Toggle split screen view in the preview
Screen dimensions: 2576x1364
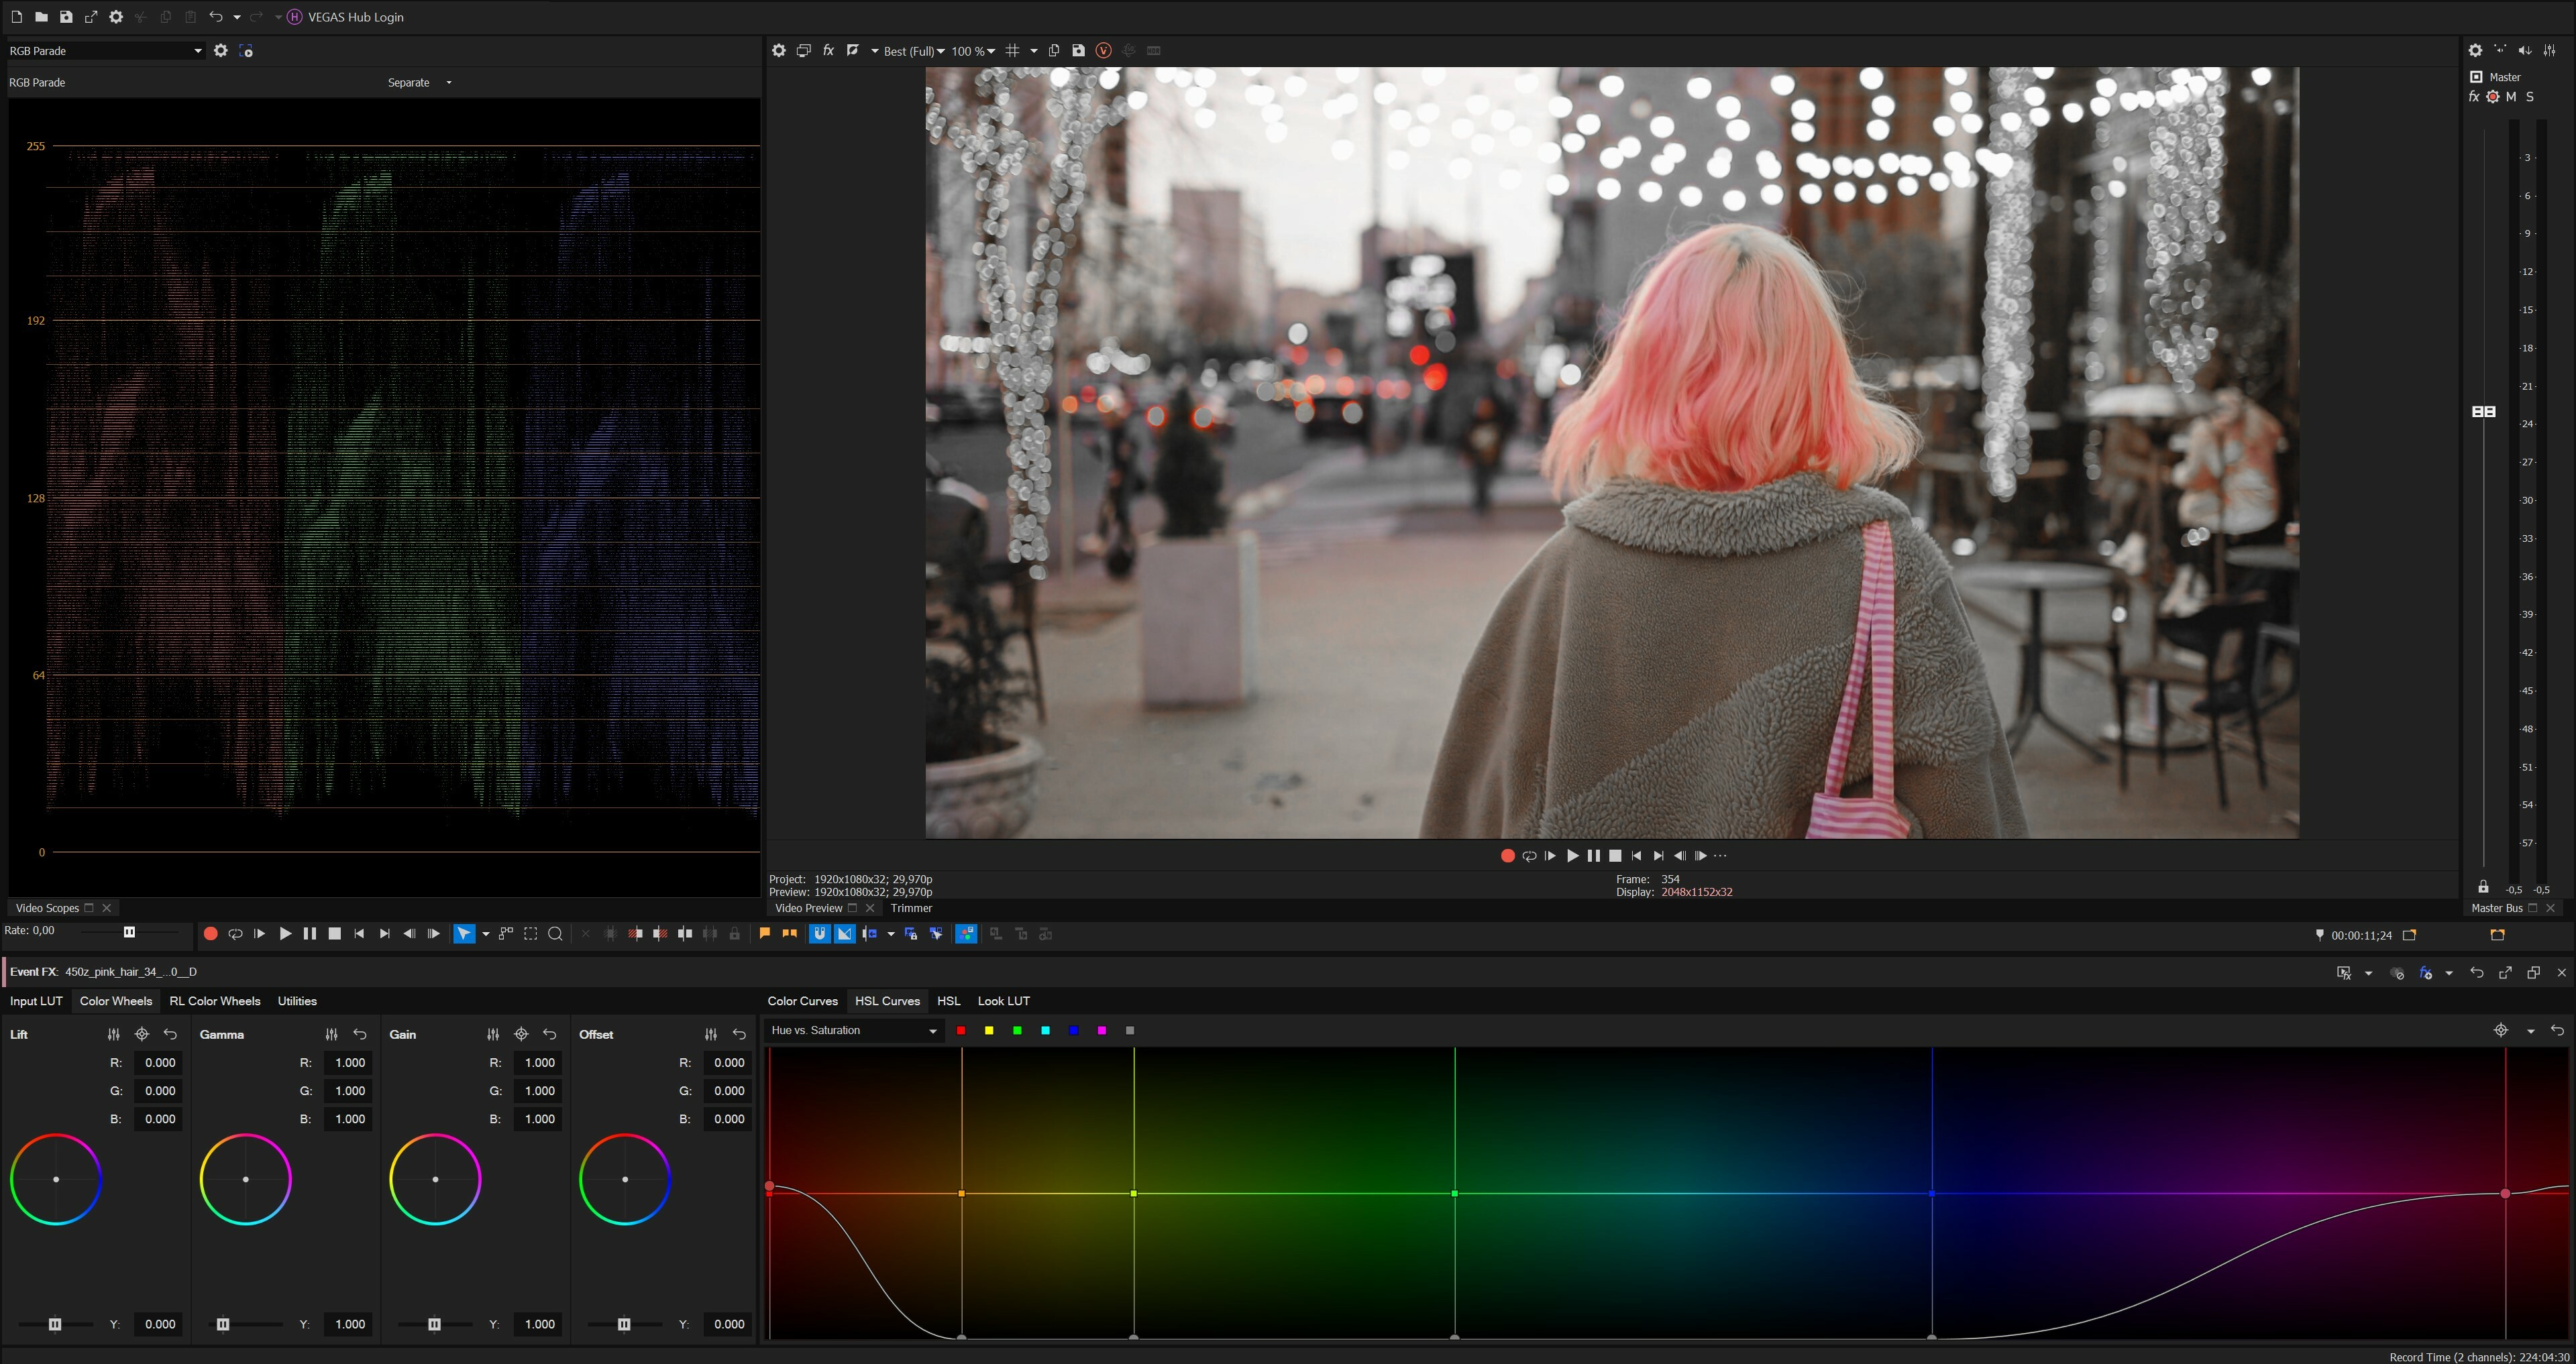coord(853,50)
